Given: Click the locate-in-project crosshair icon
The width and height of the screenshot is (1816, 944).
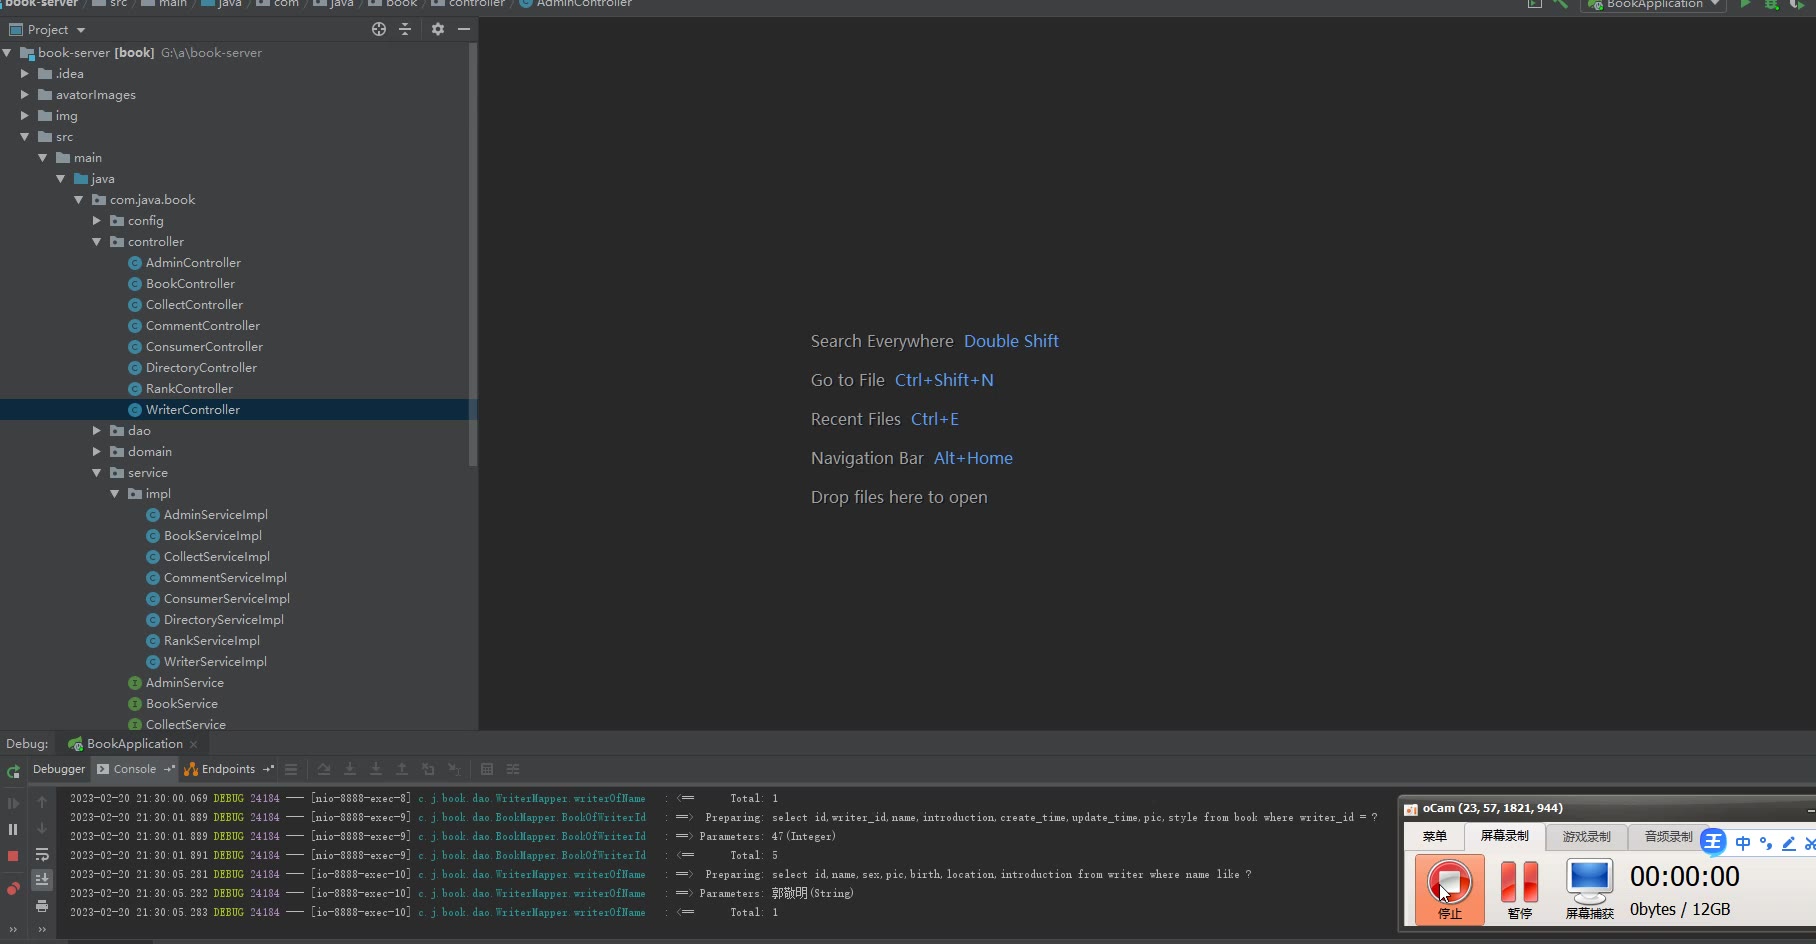Looking at the screenshot, I should [x=379, y=29].
